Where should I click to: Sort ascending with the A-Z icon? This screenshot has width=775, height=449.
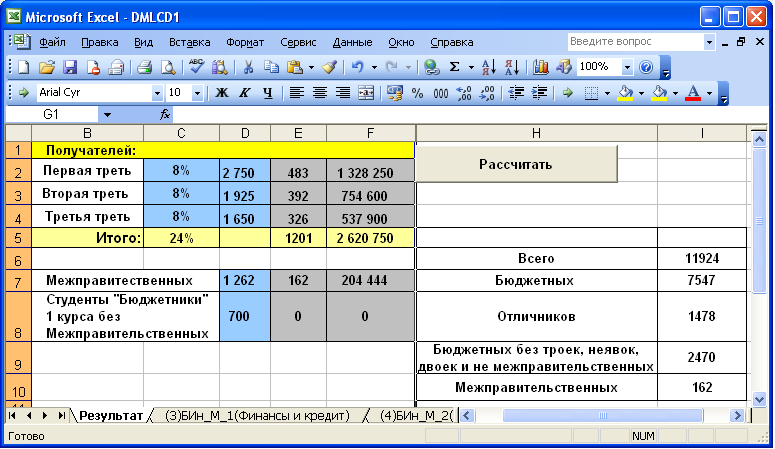pyautogui.click(x=488, y=67)
